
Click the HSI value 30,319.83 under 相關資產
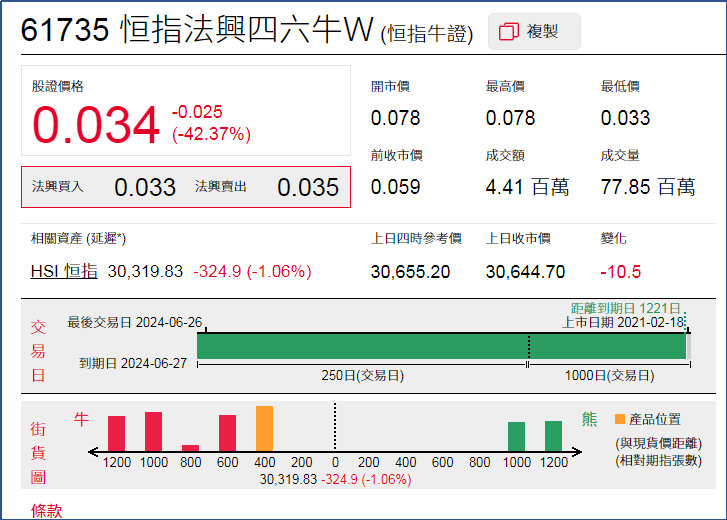point(145,271)
